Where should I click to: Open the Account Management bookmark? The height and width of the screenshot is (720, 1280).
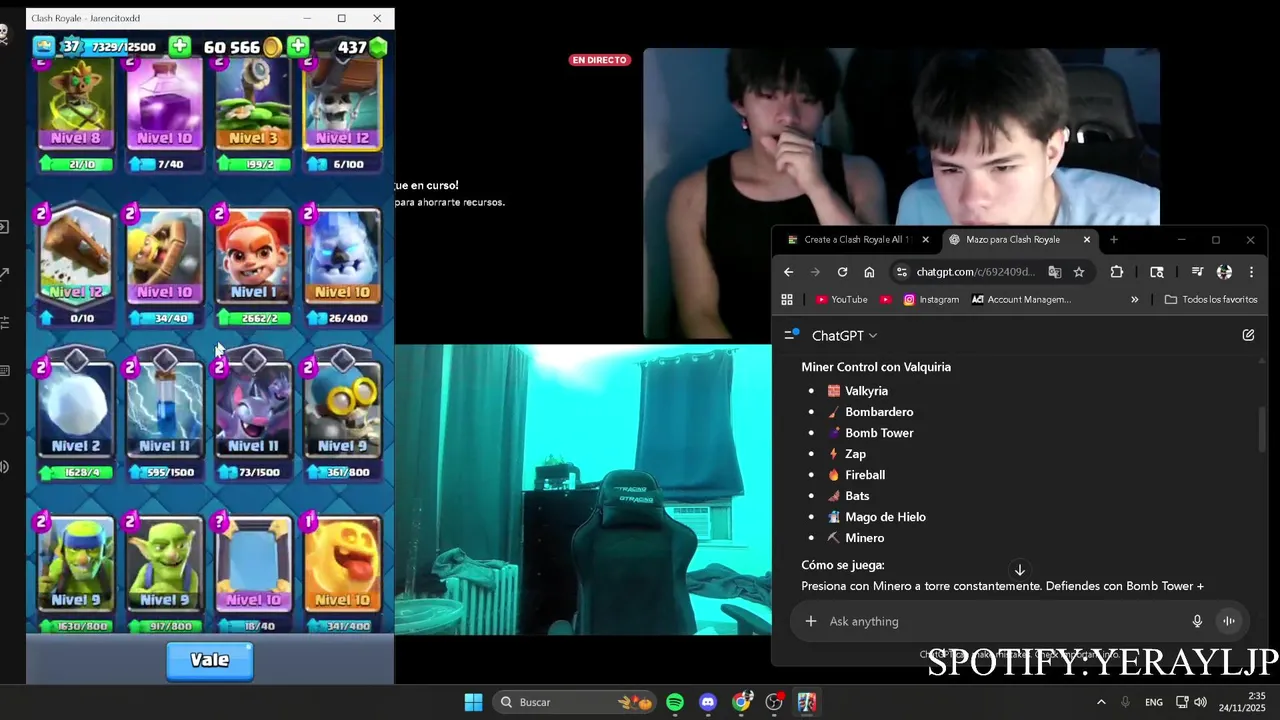1021,299
